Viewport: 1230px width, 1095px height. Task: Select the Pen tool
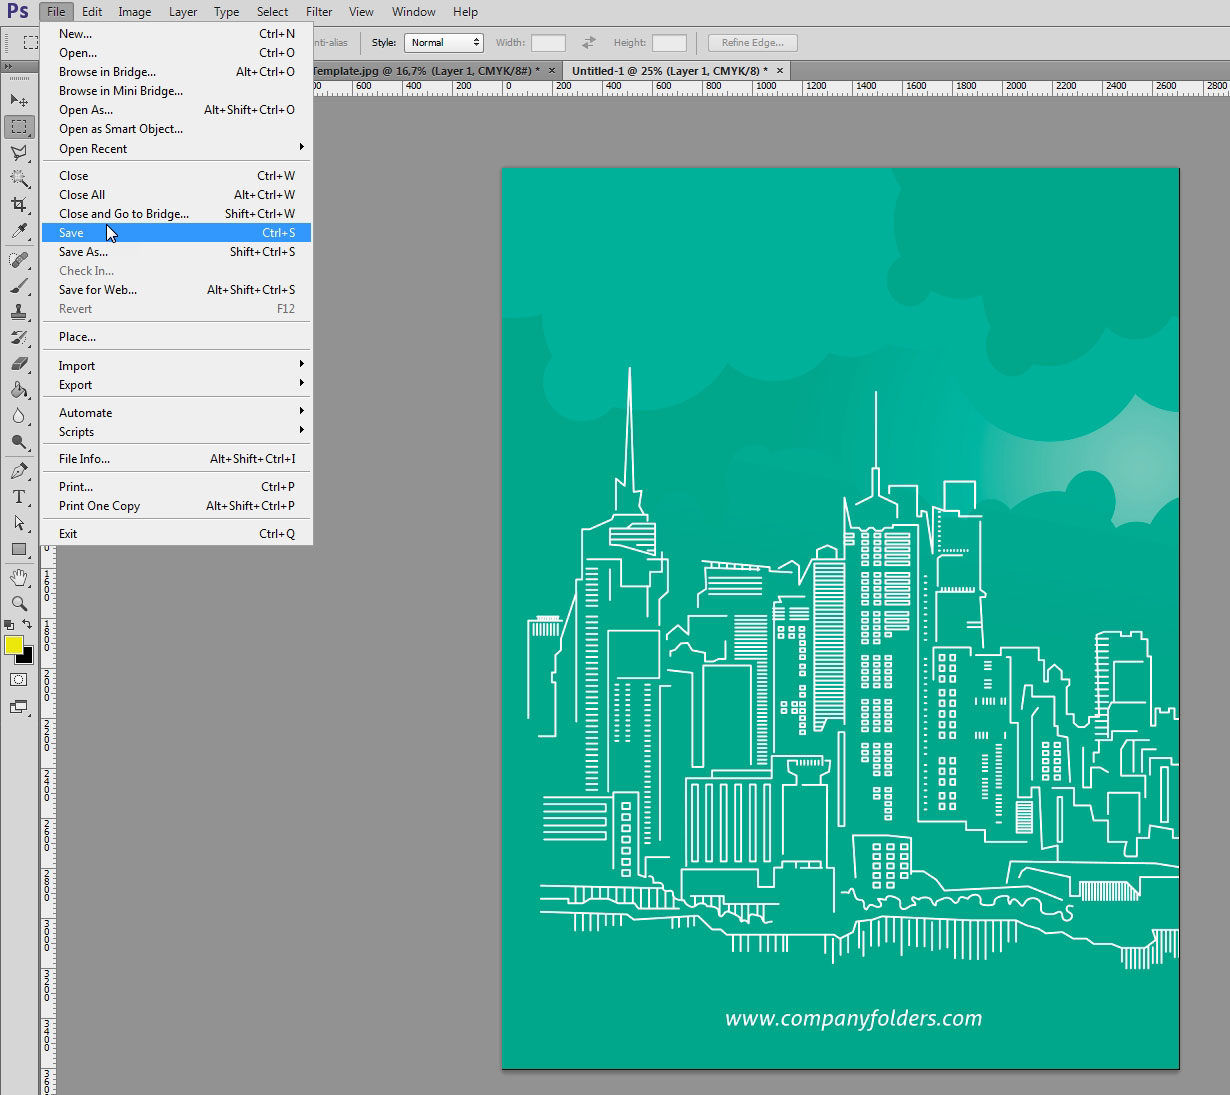[x=19, y=470]
